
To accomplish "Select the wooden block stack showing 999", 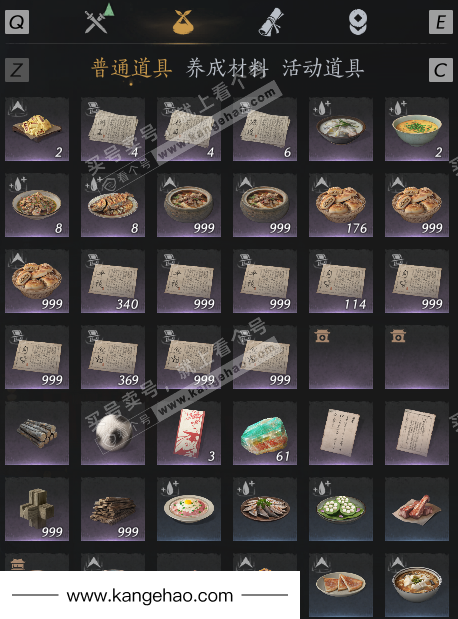I will 37,509.
